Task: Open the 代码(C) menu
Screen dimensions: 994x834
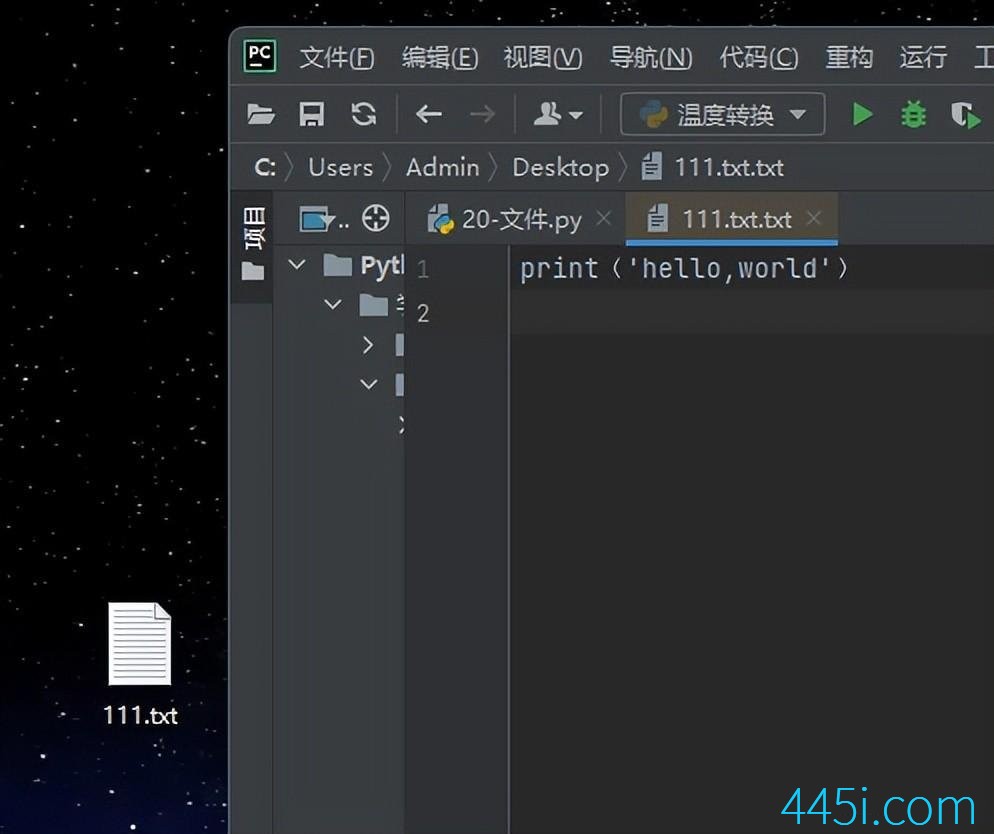Action: 758,58
